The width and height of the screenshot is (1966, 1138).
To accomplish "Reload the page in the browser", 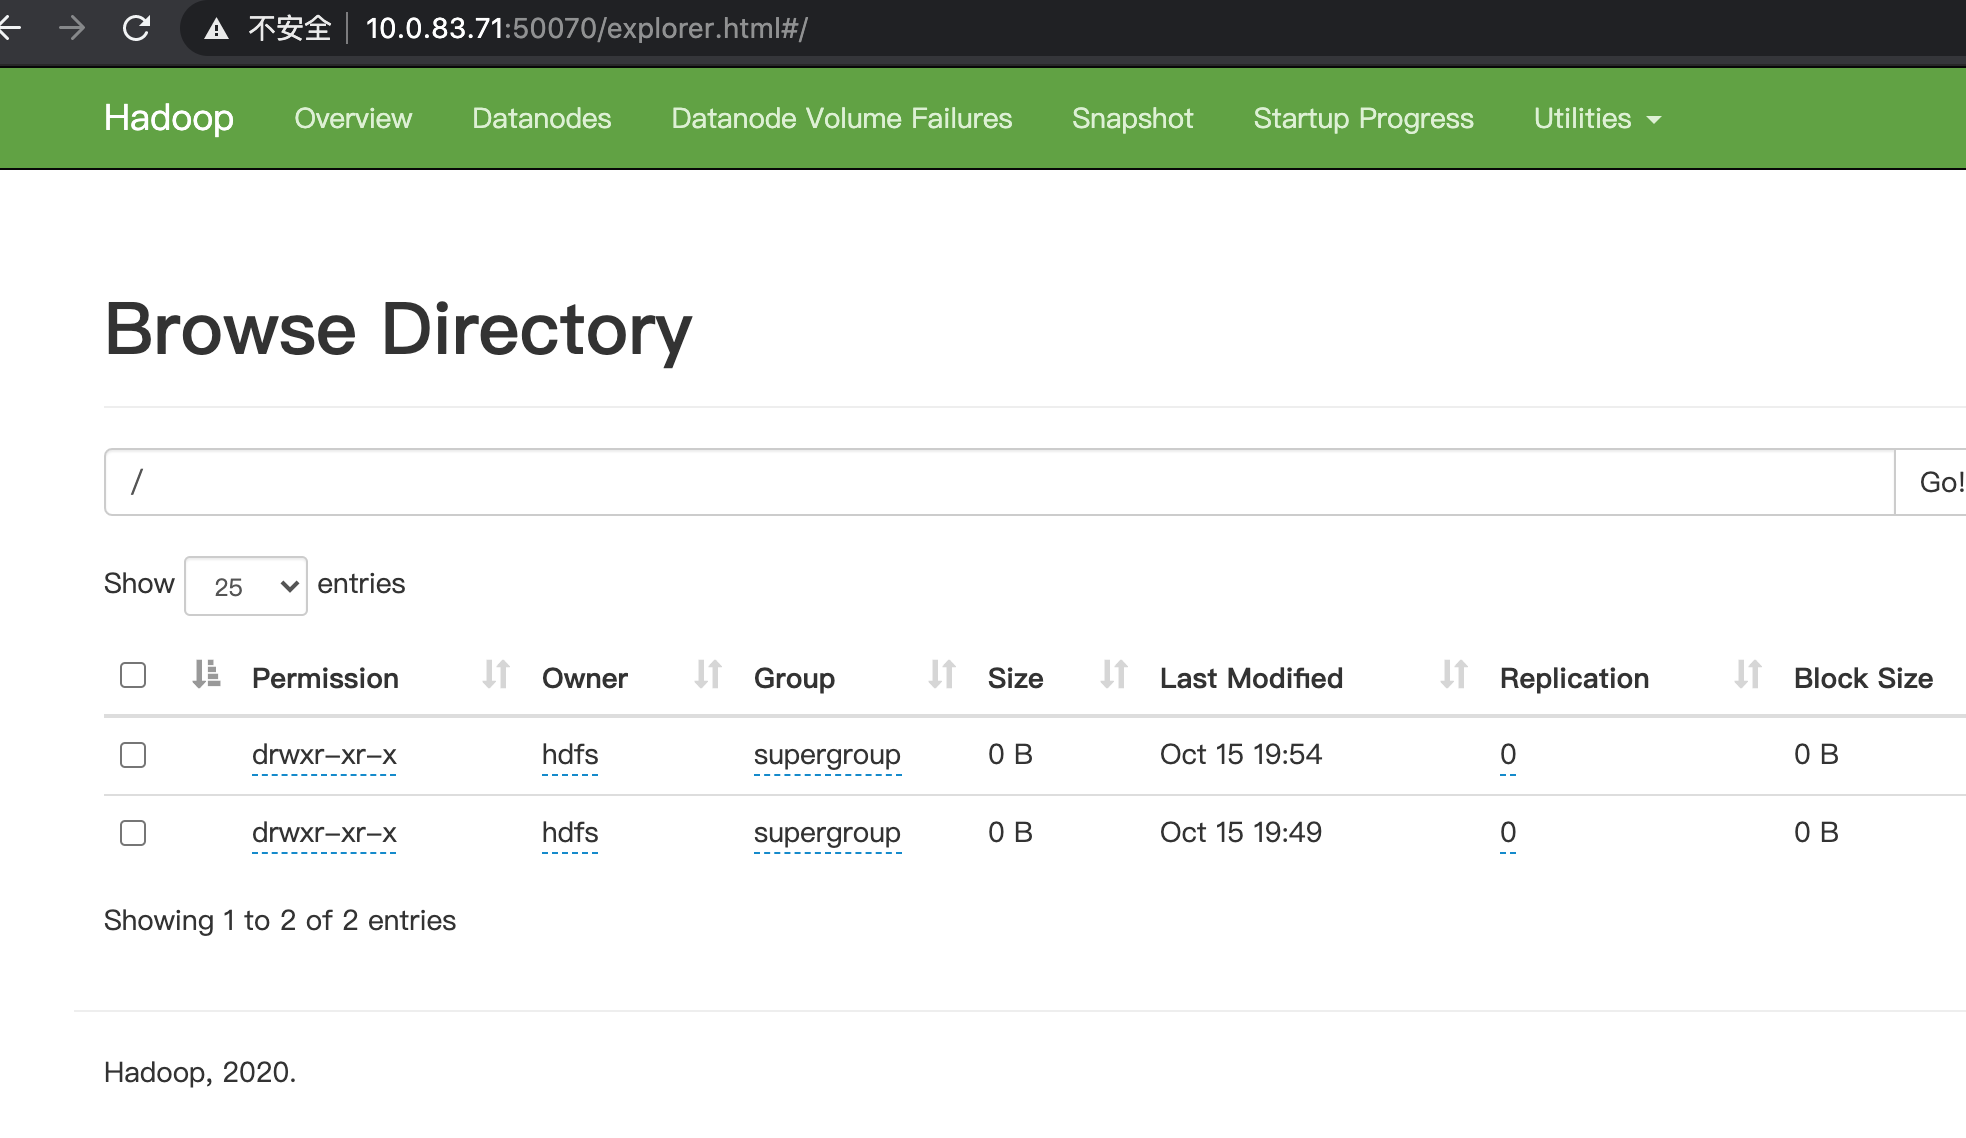I will point(138,28).
